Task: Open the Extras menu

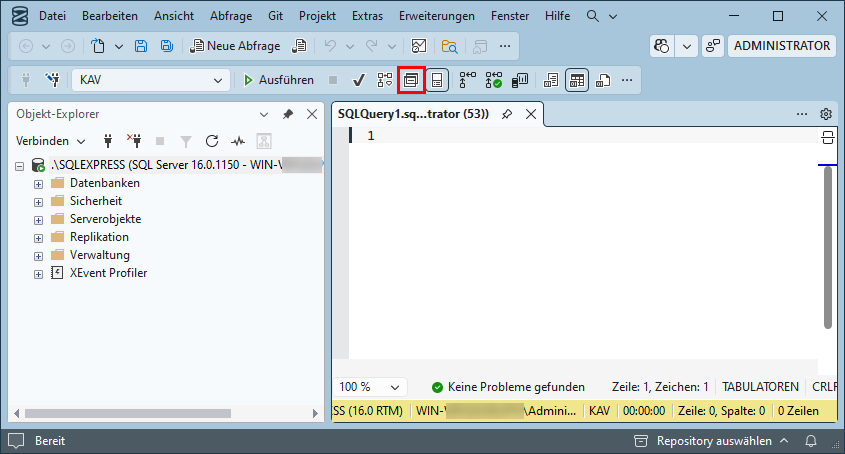Action: point(368,16)
